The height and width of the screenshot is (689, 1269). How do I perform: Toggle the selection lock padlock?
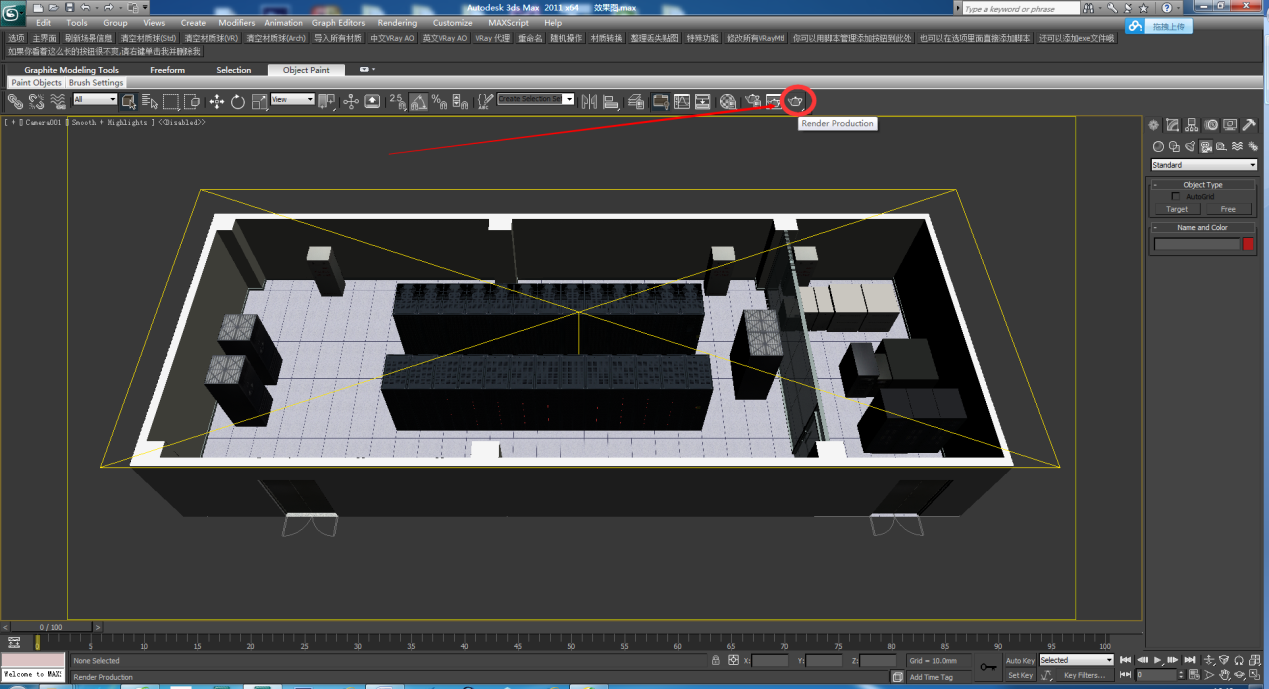(715, 660)
